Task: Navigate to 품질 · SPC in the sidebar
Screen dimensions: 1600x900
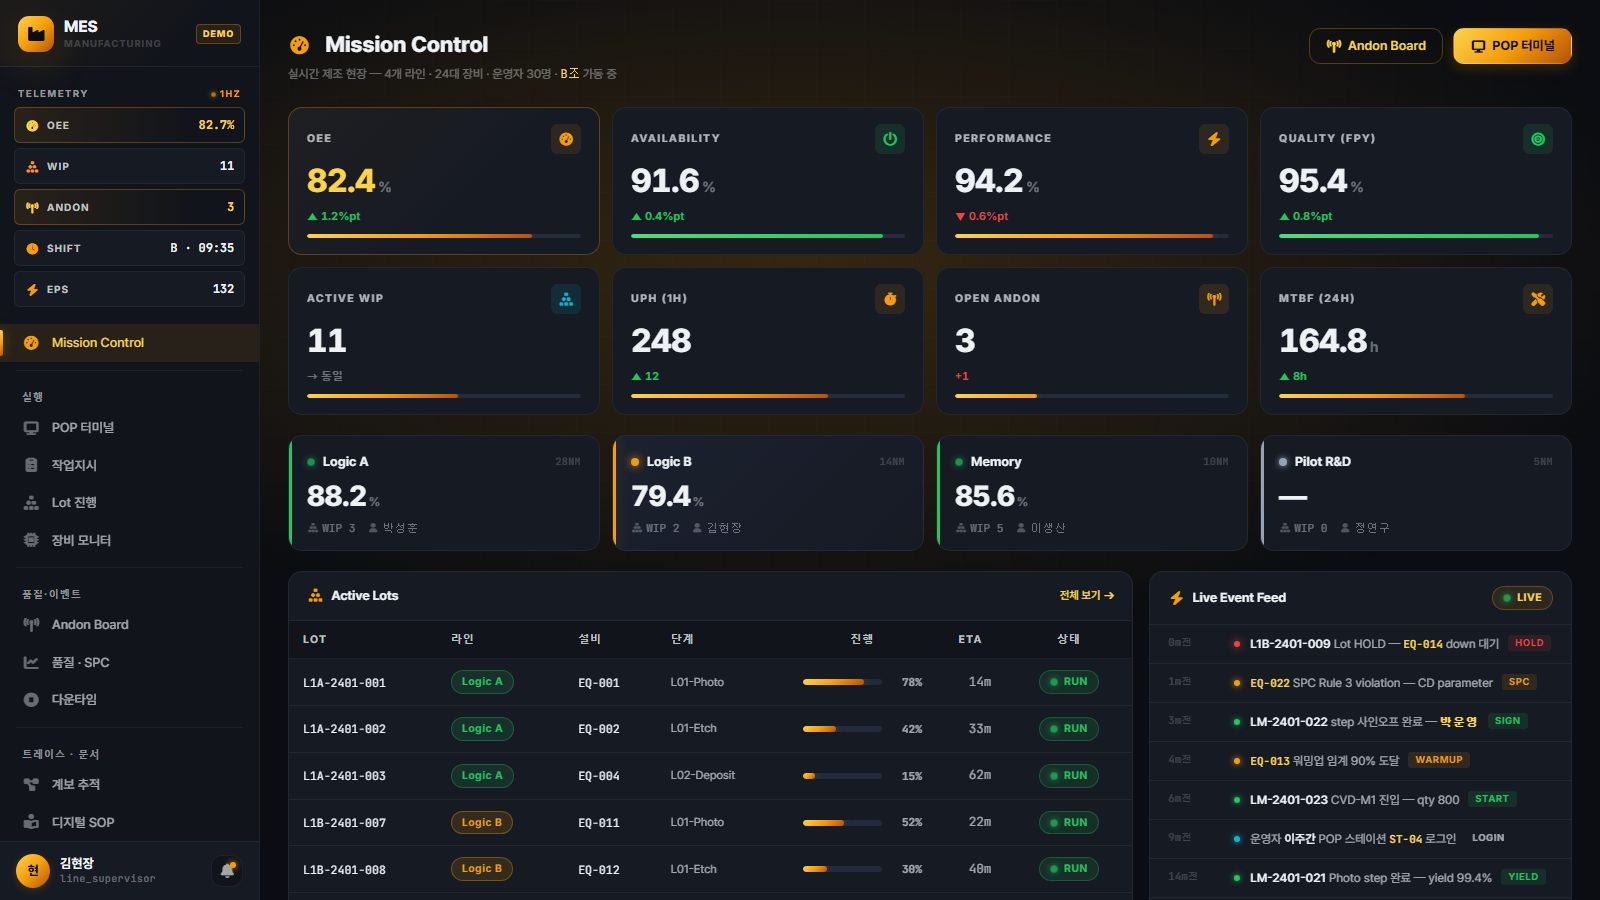Action: point(130,662)
